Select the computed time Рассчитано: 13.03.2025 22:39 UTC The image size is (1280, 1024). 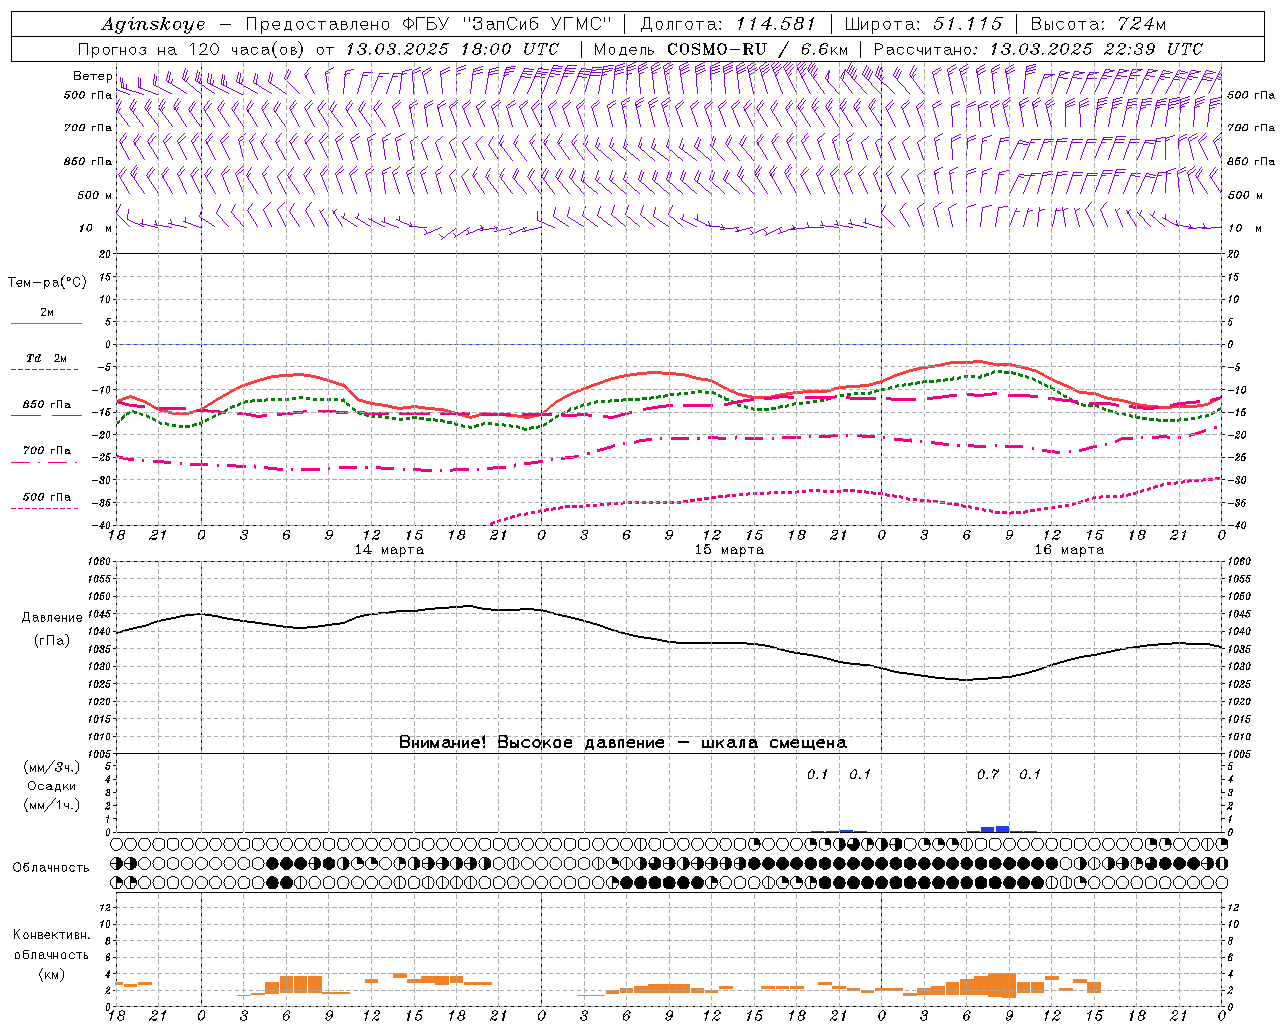1038,49
